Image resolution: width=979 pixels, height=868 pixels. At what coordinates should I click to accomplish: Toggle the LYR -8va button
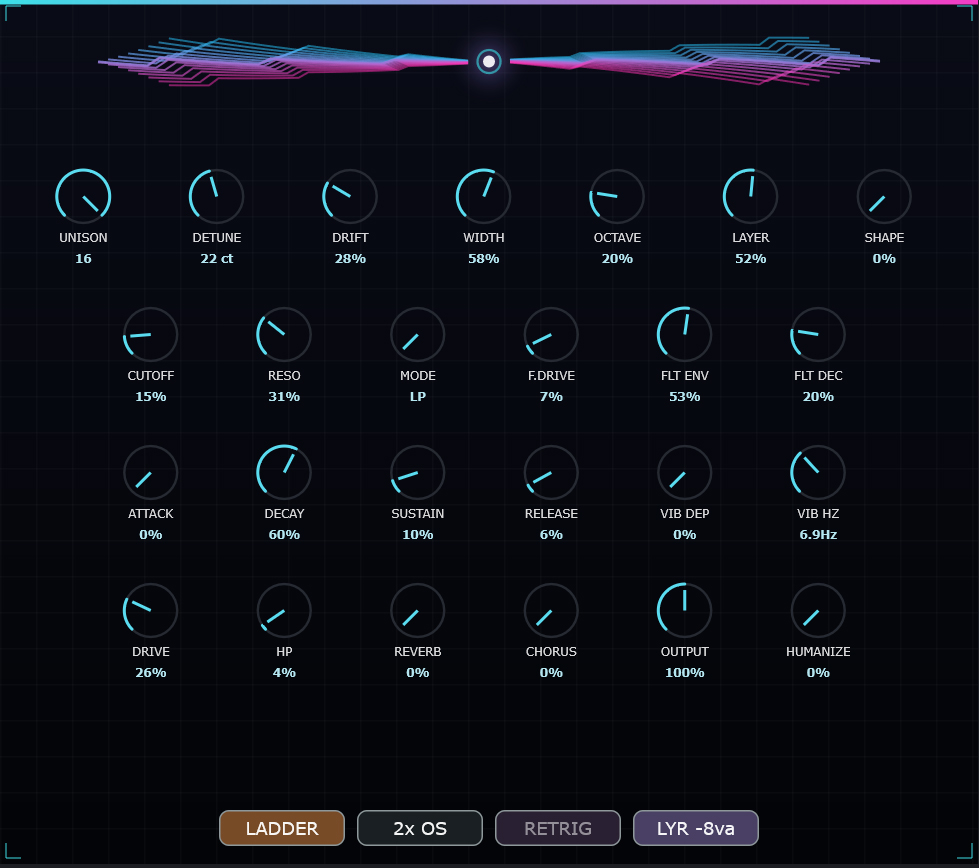pyautogui.click(x=696, y=828)
